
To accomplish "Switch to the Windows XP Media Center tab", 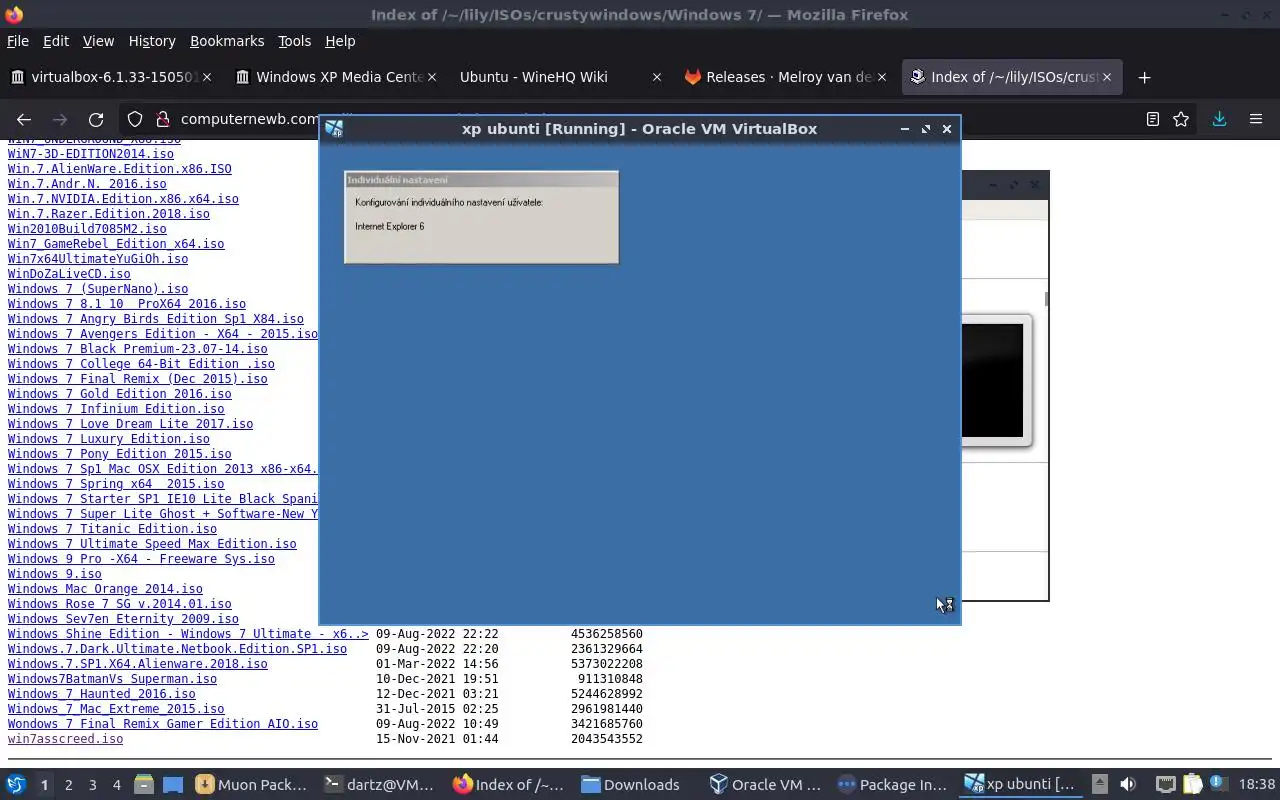I will [x=336, y=77].
